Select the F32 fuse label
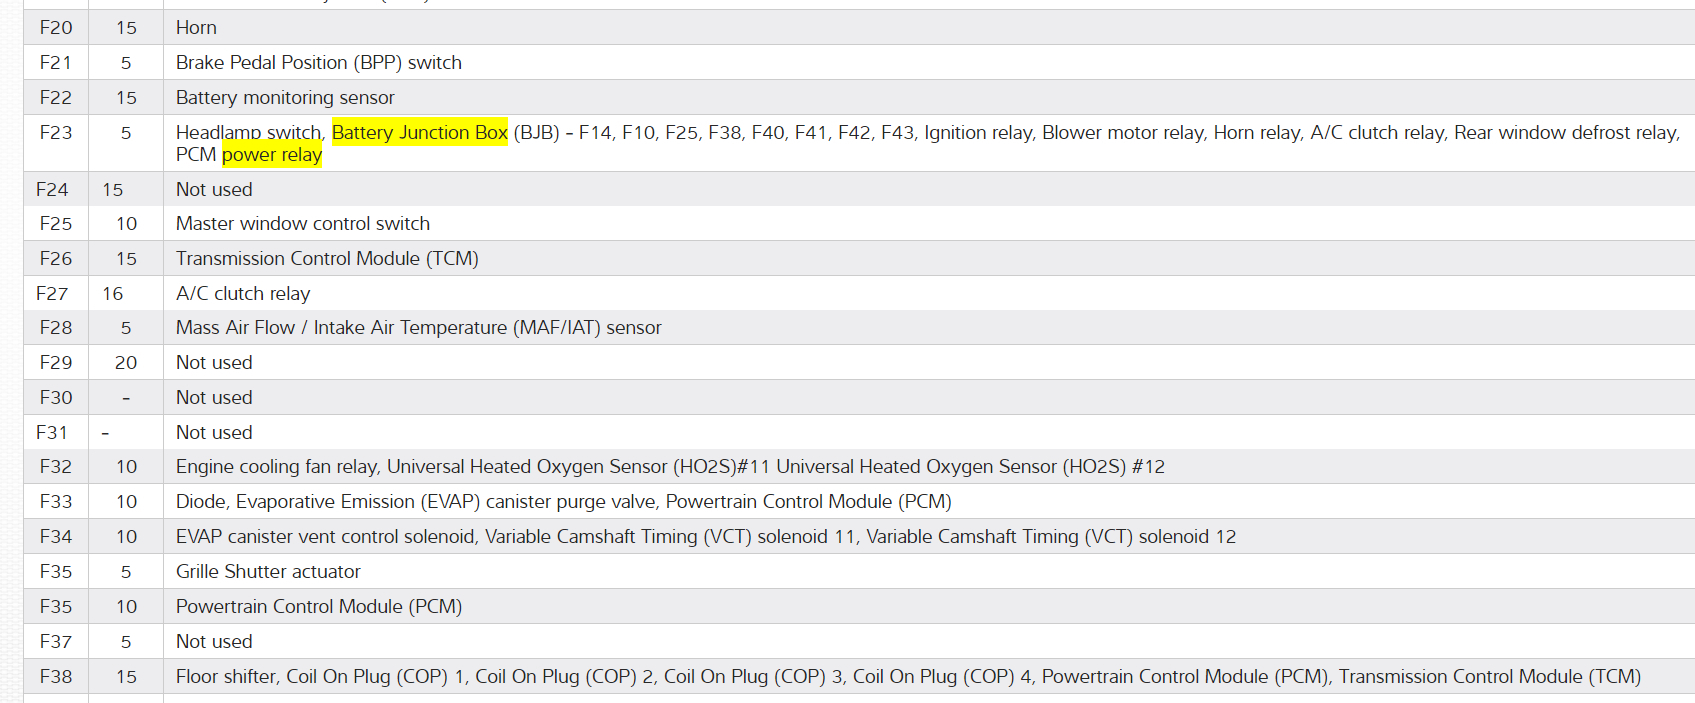Viewport: 1695px width, 703px height. [x=56, y=467]
